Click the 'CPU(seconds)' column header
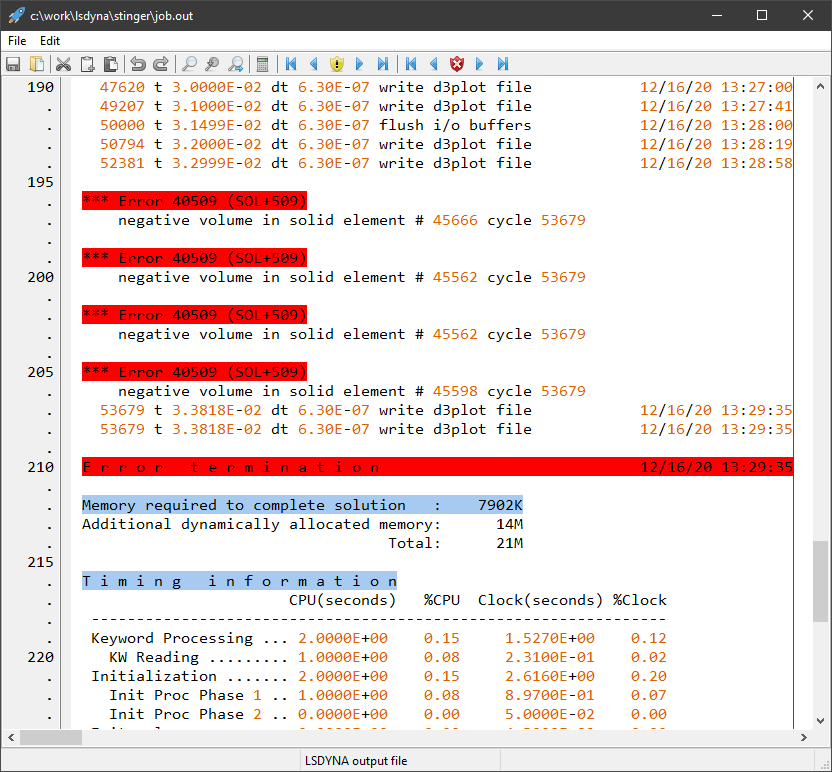The image size is (832, 772). coord(342,600)
